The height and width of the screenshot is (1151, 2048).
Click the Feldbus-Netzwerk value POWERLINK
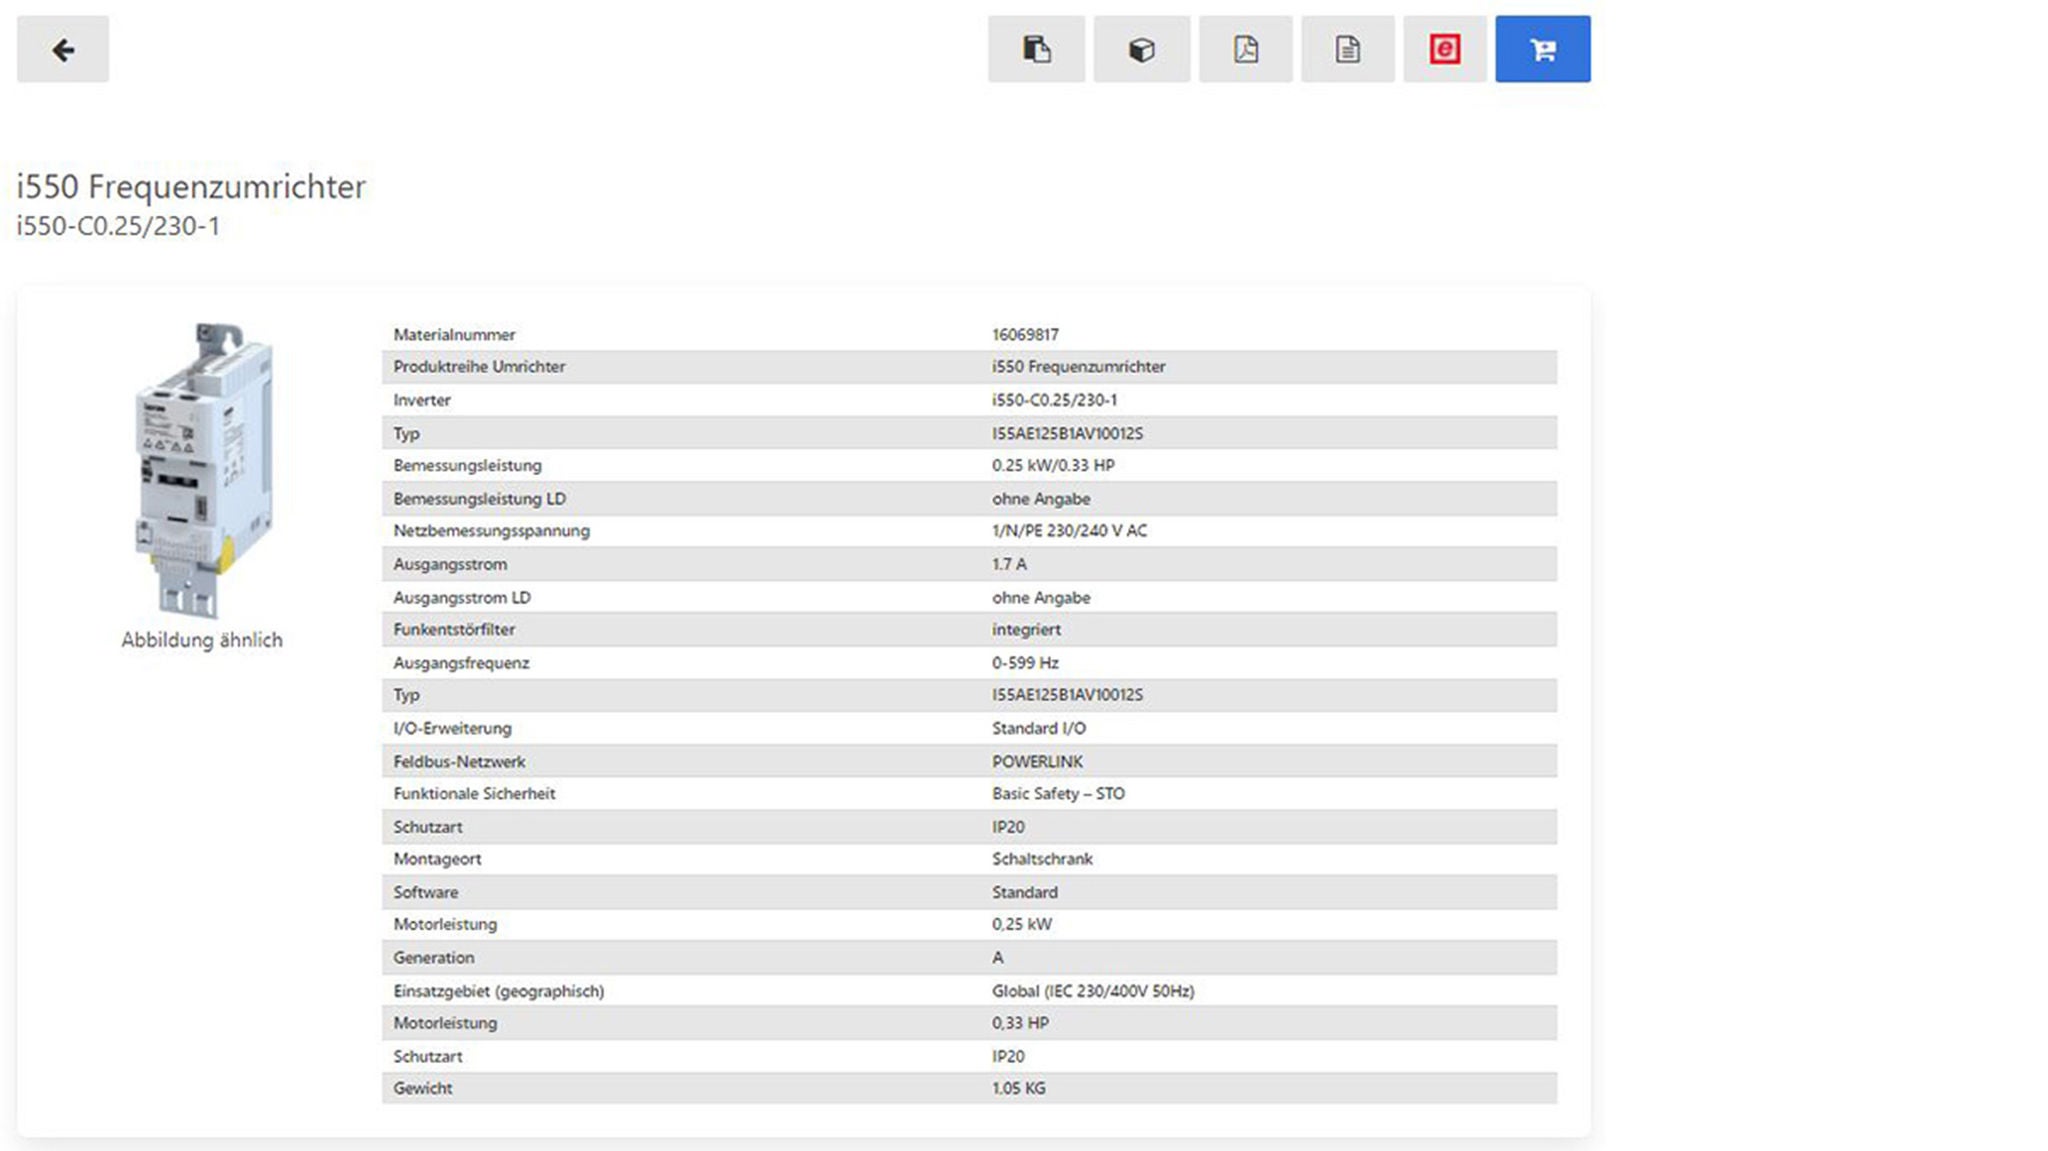pyautogui.click(x=1037, y=762)
